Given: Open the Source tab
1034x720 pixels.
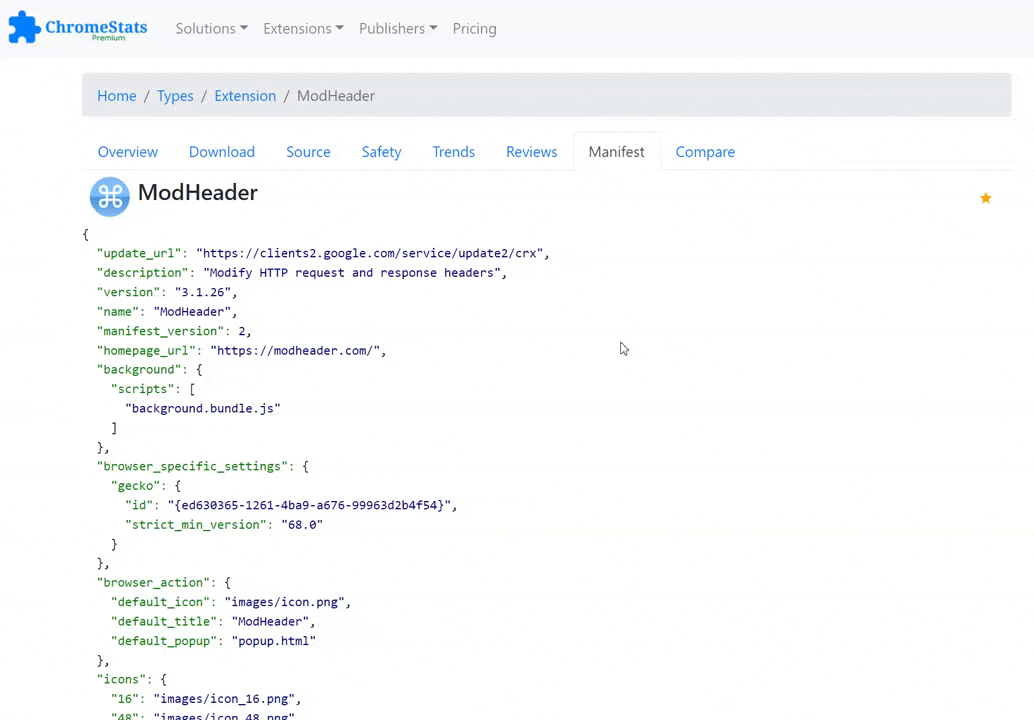Looking at the screenshot, I should [308, 152].
